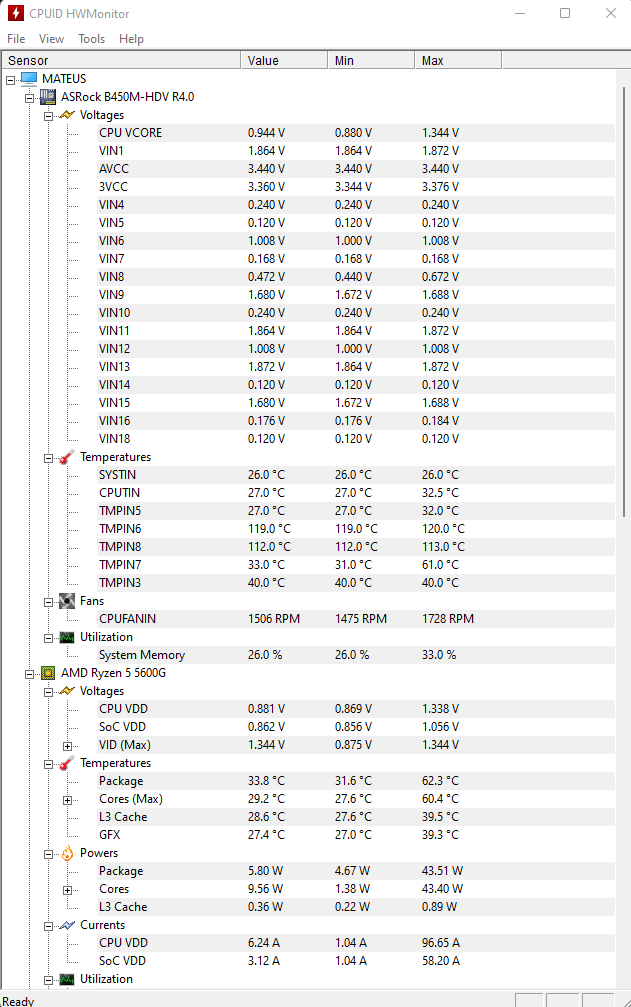Click the 96.65 A max current value

pyautogui.click(x=441, y=943)
